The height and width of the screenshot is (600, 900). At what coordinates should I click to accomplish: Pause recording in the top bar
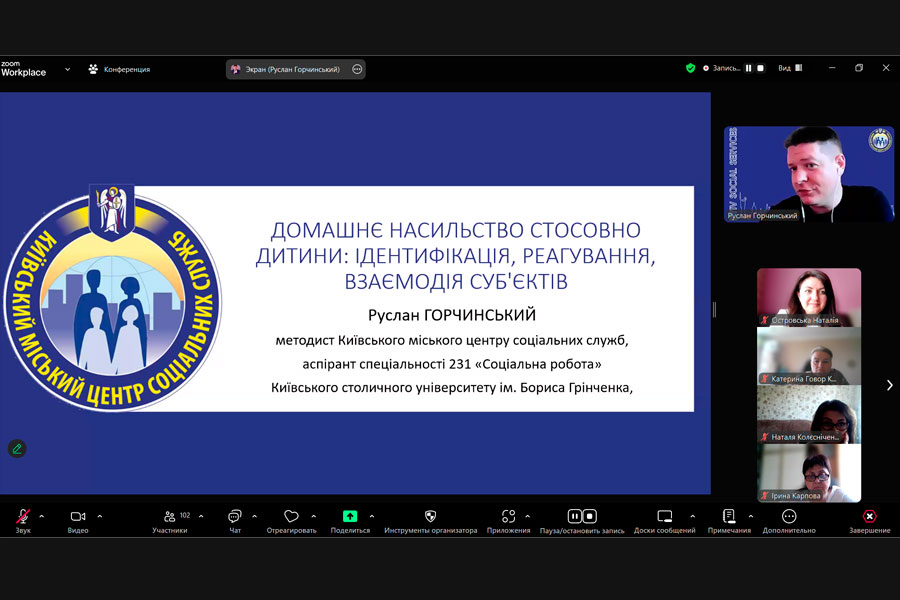pos(748,68)
